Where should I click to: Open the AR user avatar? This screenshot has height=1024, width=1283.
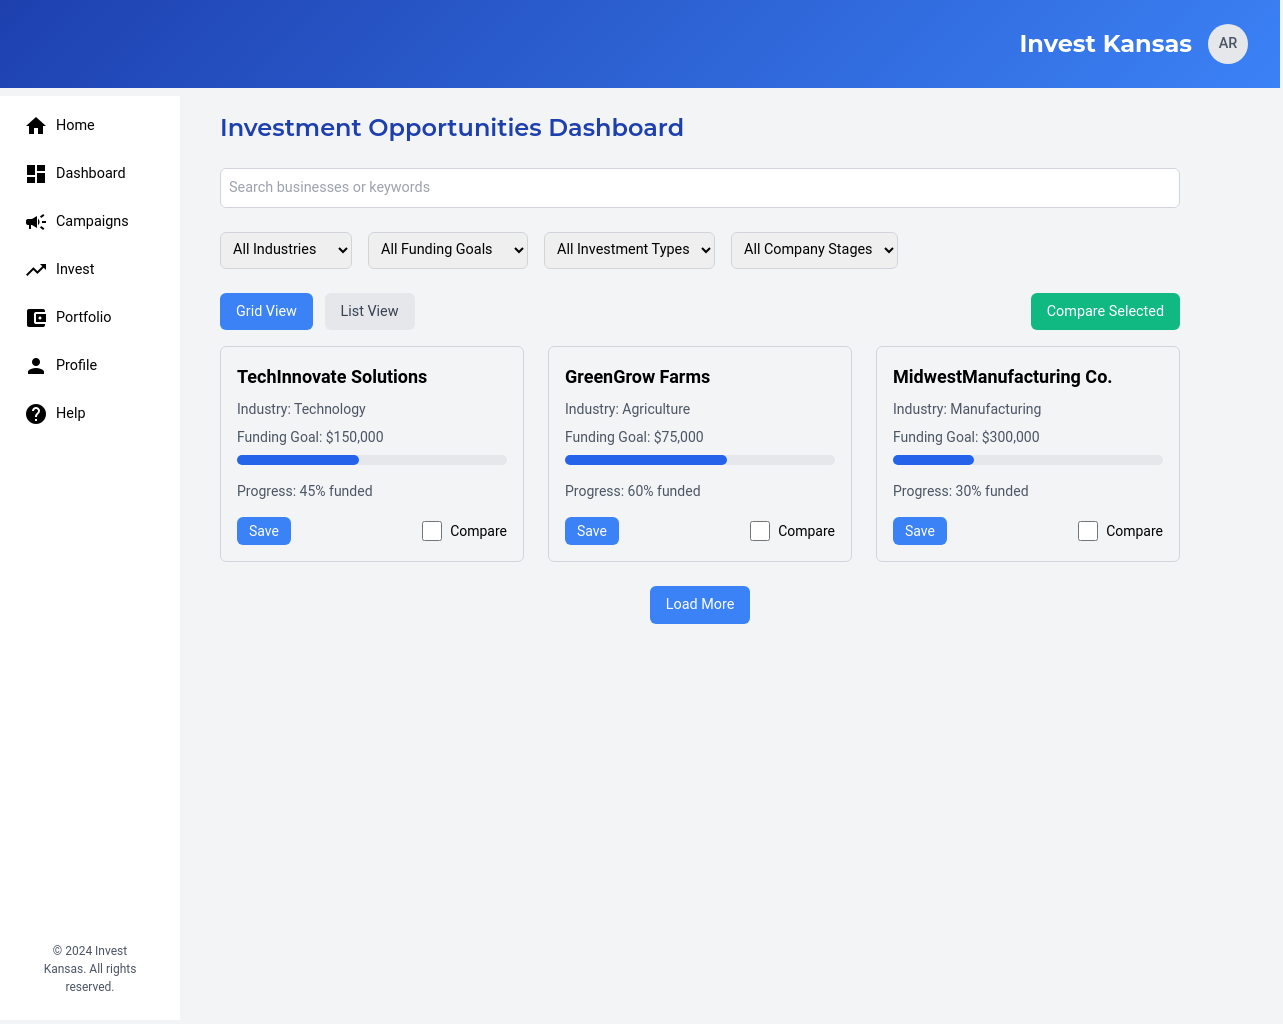click(1227, 44)
